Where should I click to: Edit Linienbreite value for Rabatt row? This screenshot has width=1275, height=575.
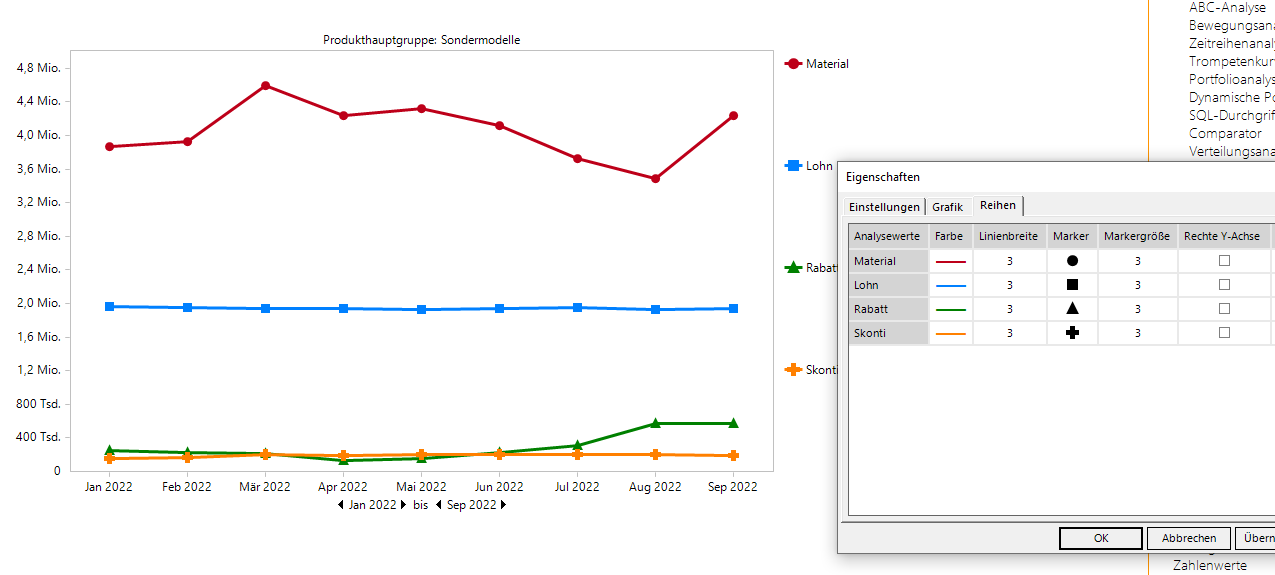click(x=1010, y=309)
